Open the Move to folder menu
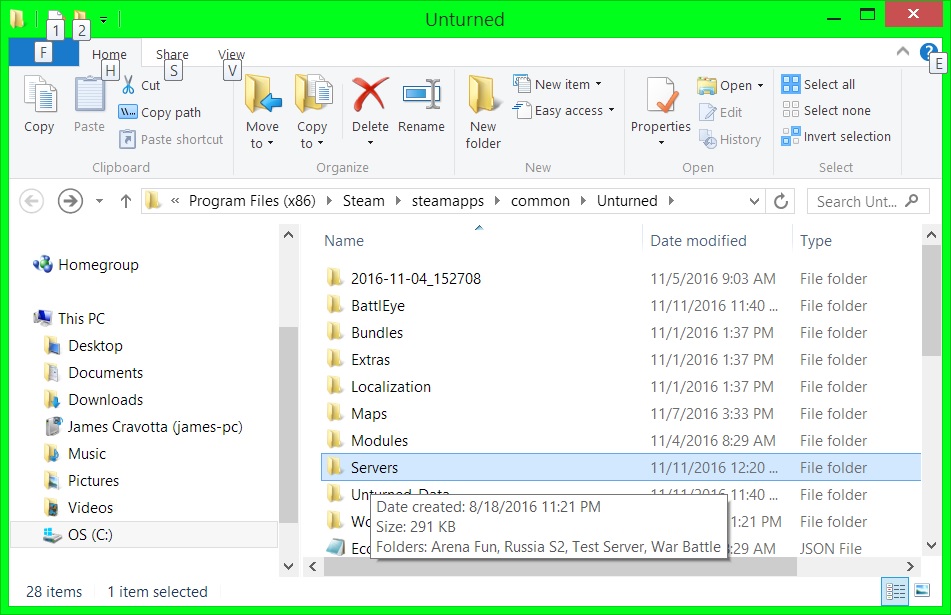This screenshot has width=951, height=615. click(x=262, y=112)
